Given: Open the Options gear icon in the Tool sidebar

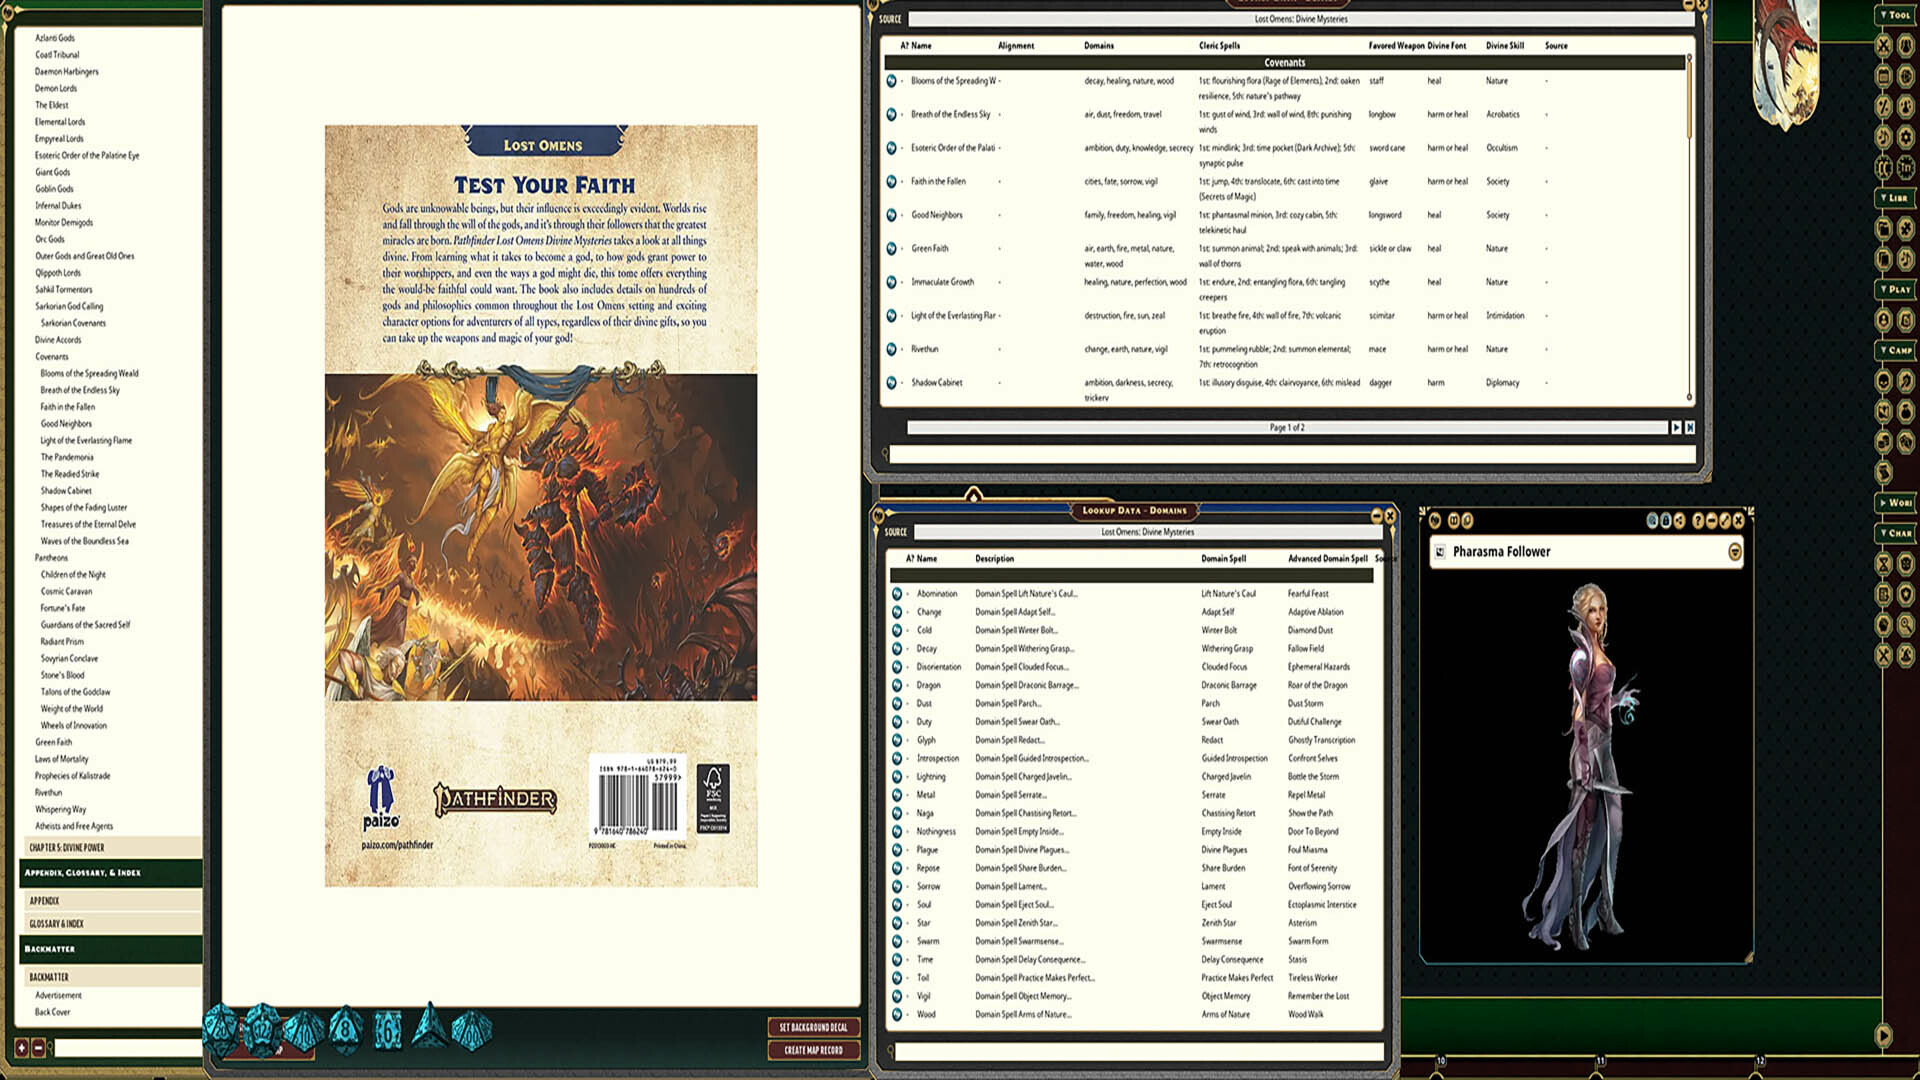Looking at the screenshot, I should pyautogui.click(x=1905, y=135).
